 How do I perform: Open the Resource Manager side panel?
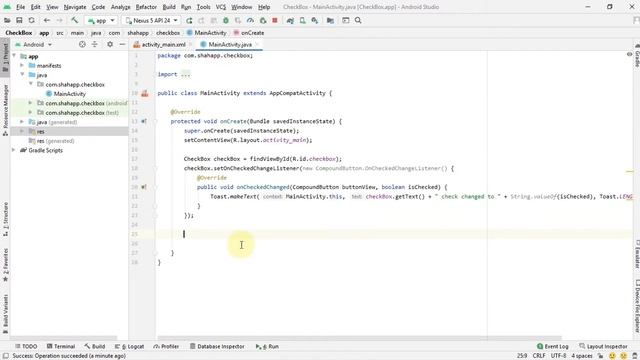pos(5,110)
